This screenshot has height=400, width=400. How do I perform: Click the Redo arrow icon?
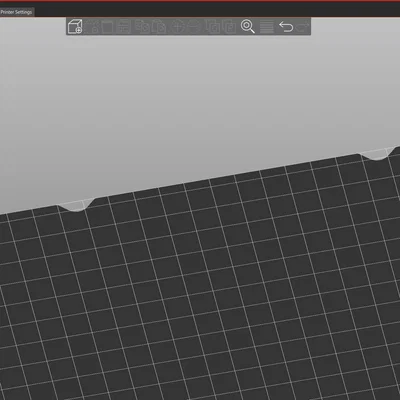302,26
